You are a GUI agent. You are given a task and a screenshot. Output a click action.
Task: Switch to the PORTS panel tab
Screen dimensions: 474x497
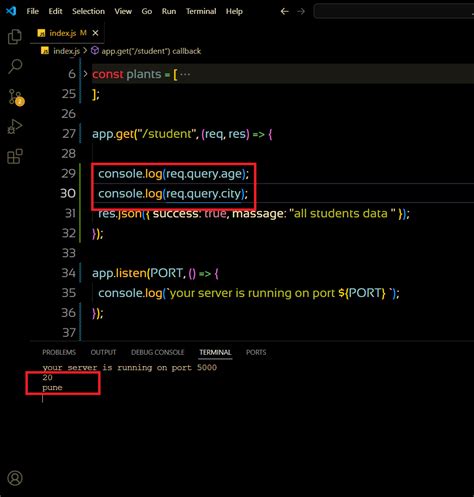pyautogui.click(x=256, y=352)
